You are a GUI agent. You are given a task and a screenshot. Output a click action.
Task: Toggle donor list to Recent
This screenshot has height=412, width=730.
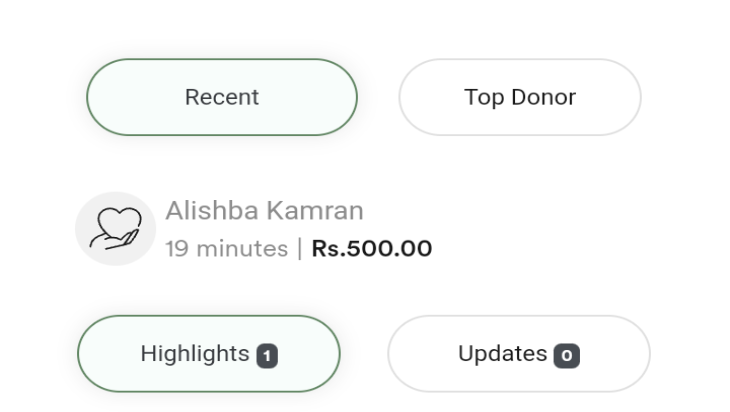[x=221, y=97]
